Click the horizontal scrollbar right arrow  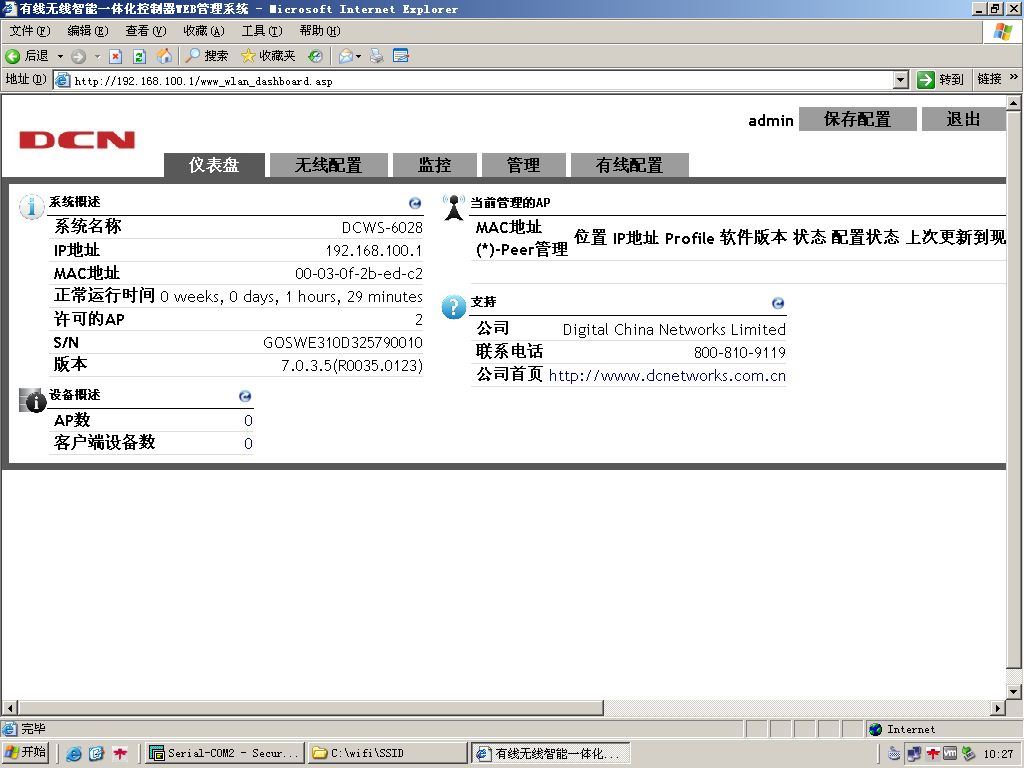[x=998, y=707]
